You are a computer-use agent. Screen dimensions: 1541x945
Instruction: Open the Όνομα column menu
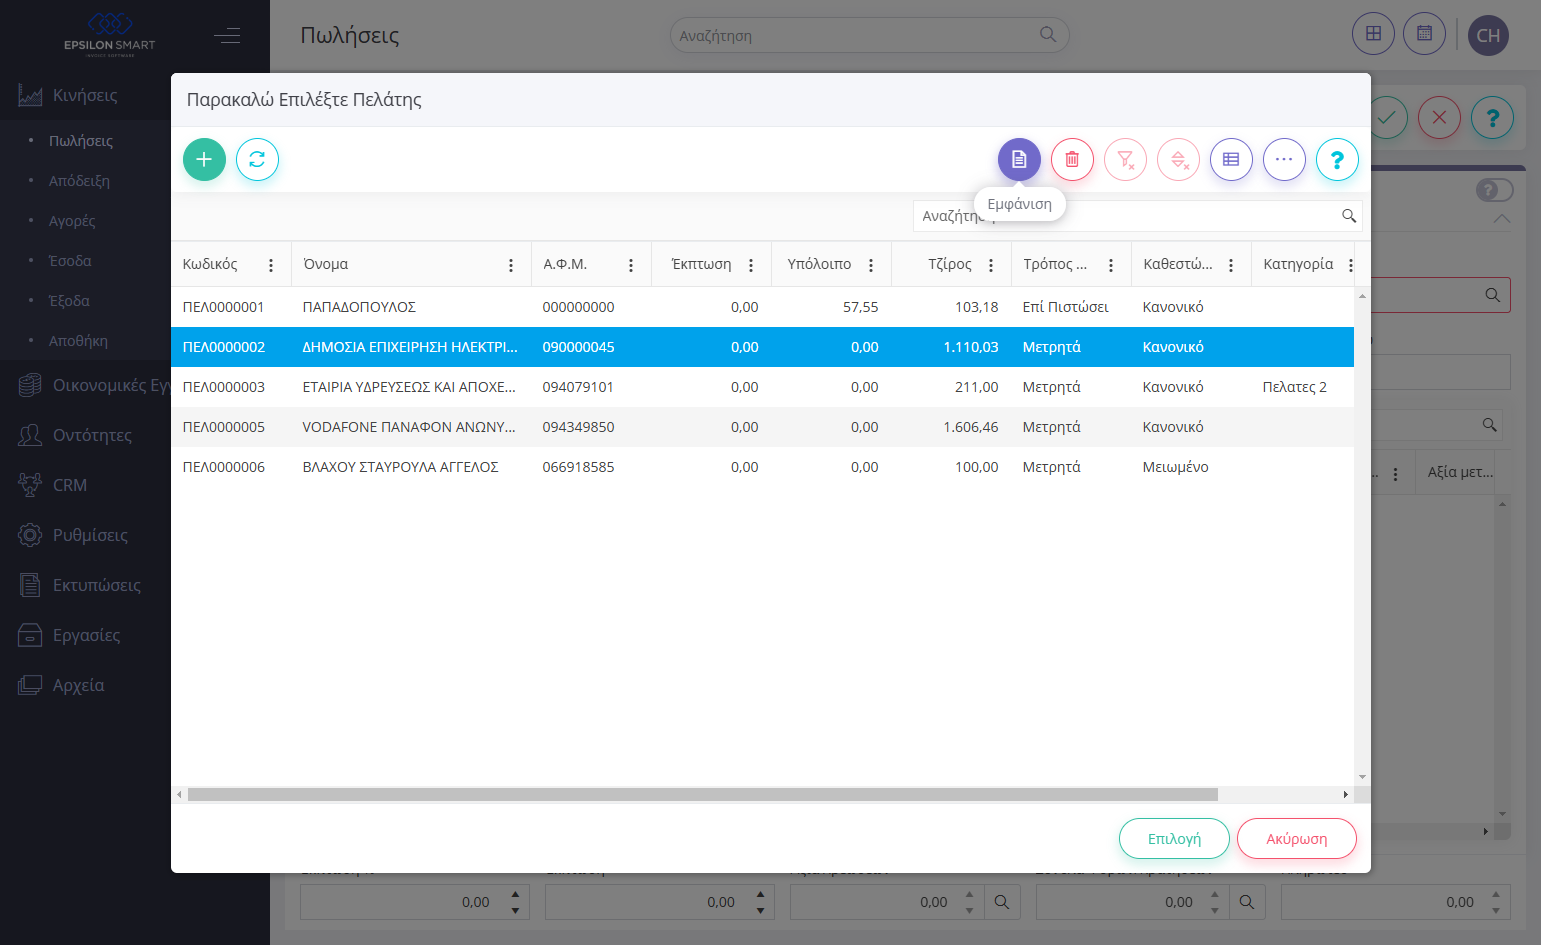[x=511, y=265]
